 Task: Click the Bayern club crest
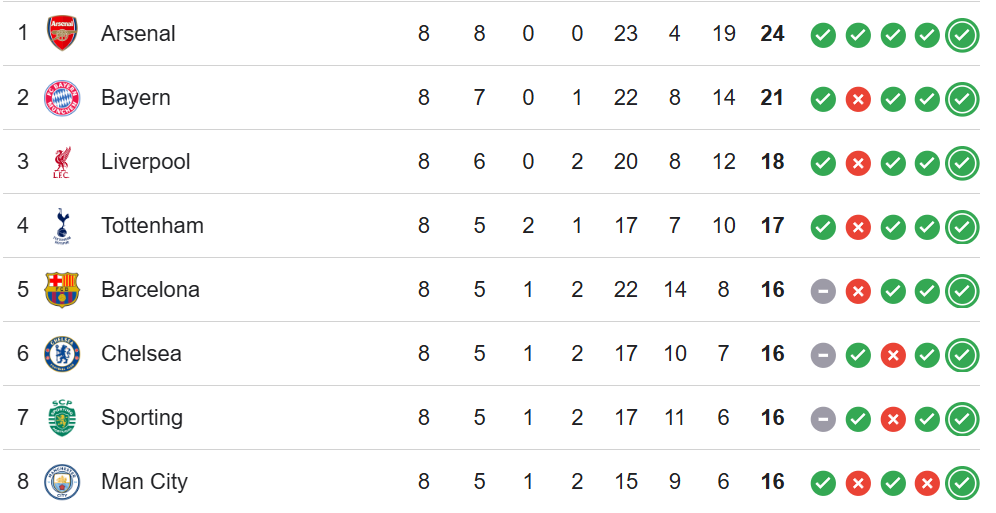[62, 98]
